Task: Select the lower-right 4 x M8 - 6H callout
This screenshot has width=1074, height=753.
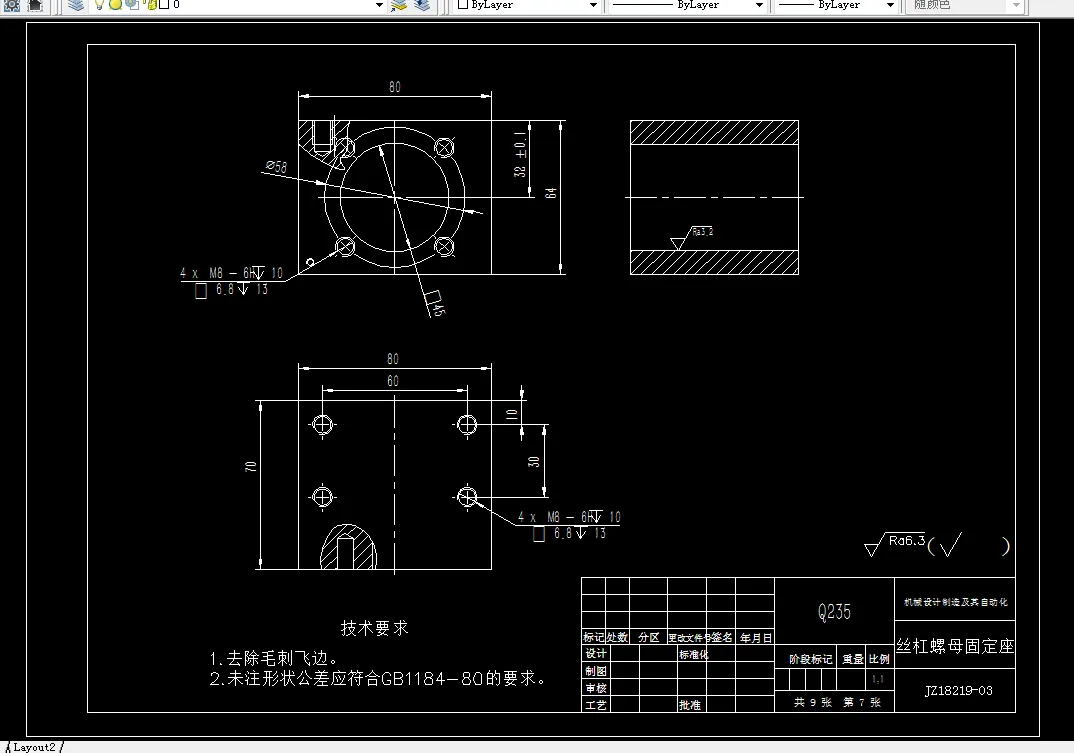Action: coord(569,526)
